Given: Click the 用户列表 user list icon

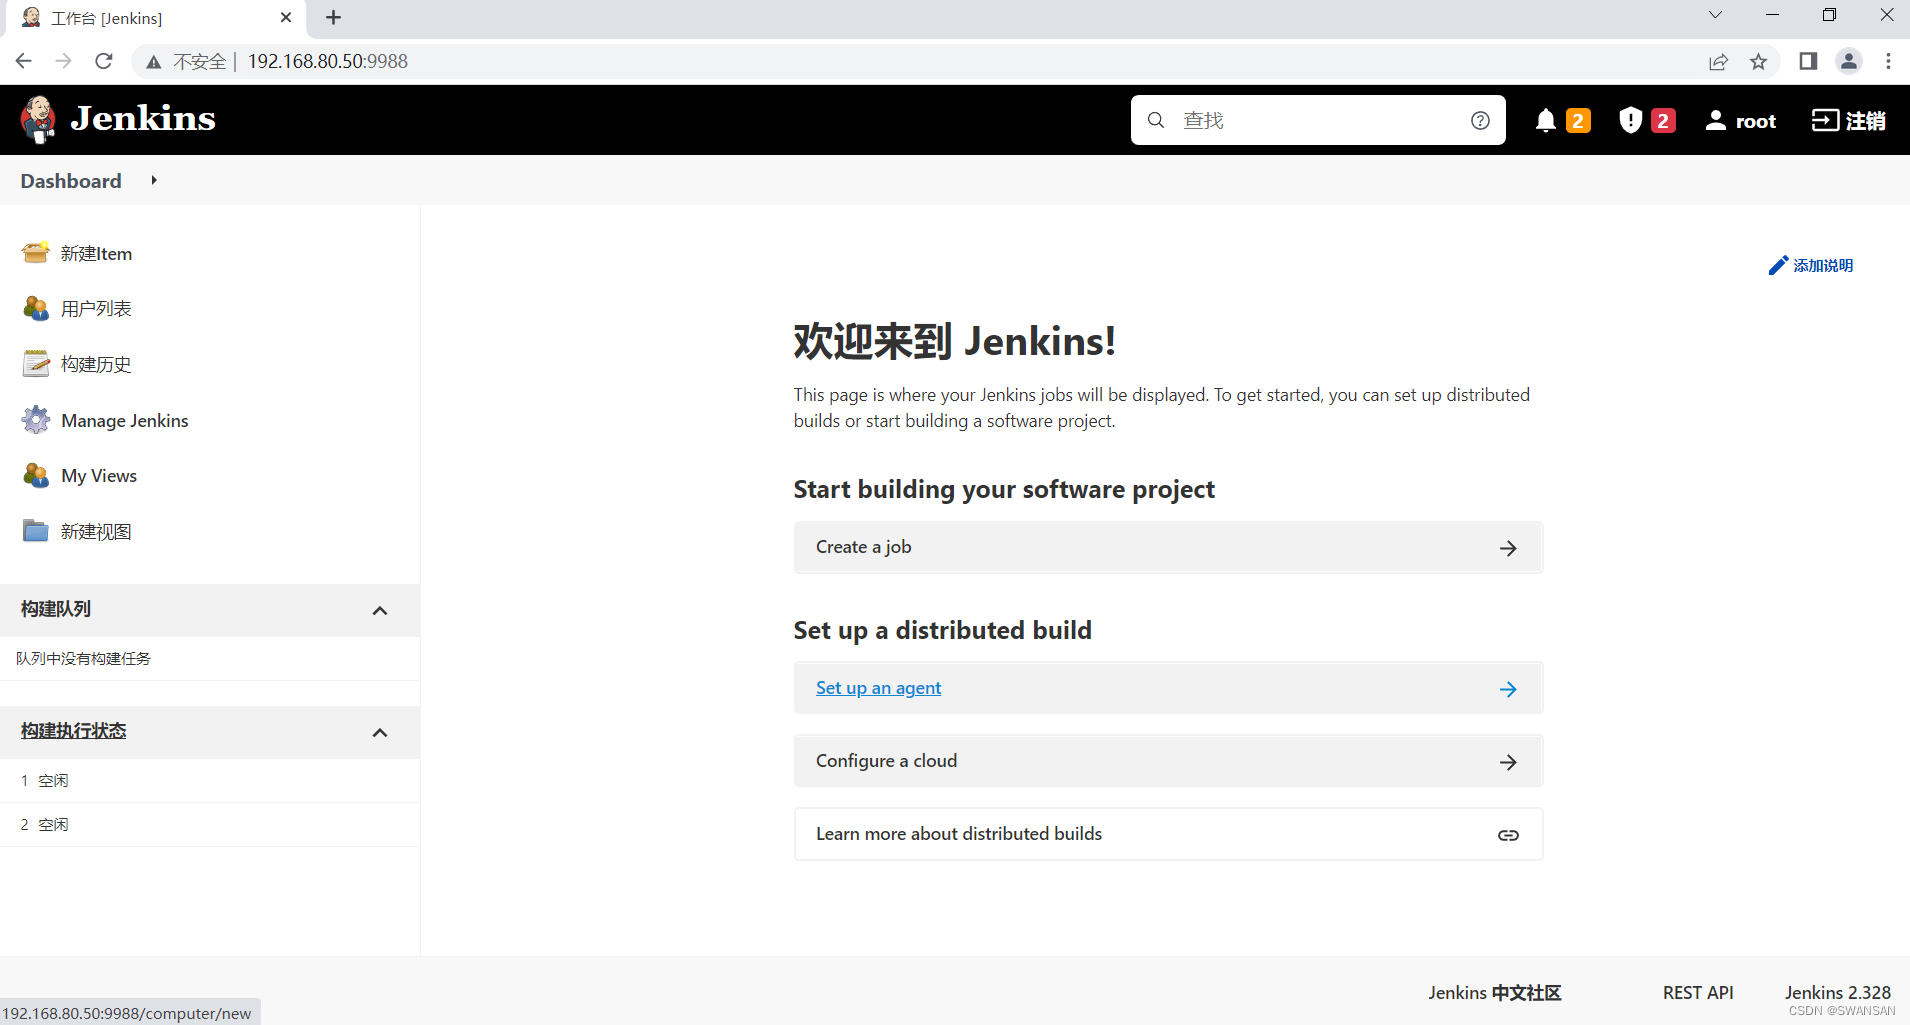Looking at the screenshot, I should point(36,308).
